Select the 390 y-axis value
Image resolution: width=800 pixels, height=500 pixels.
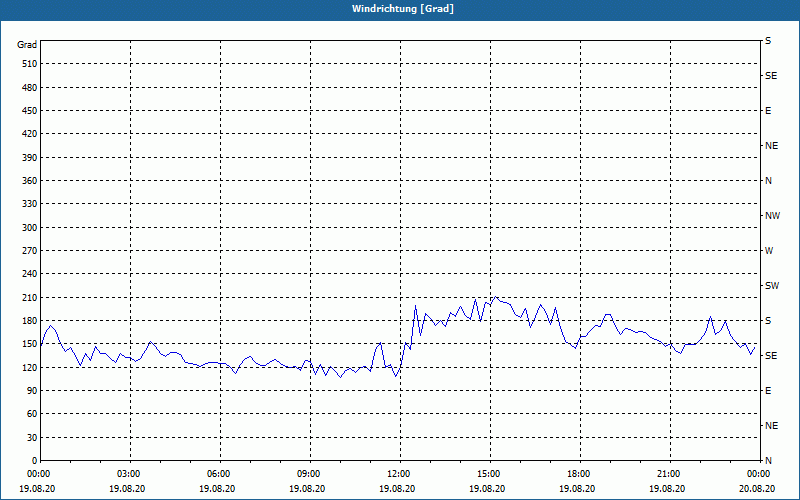tap(30, 157)
